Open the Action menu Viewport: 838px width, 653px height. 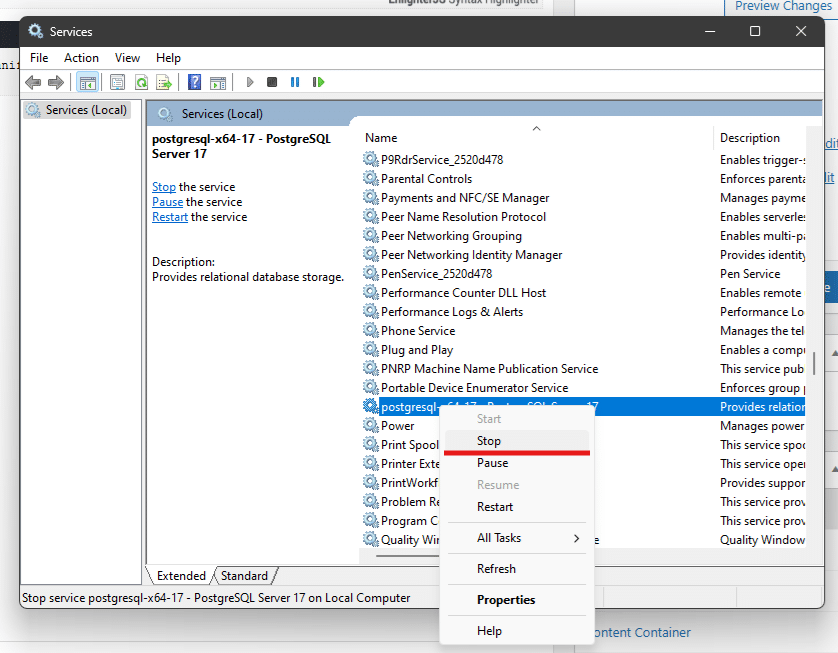81,58
